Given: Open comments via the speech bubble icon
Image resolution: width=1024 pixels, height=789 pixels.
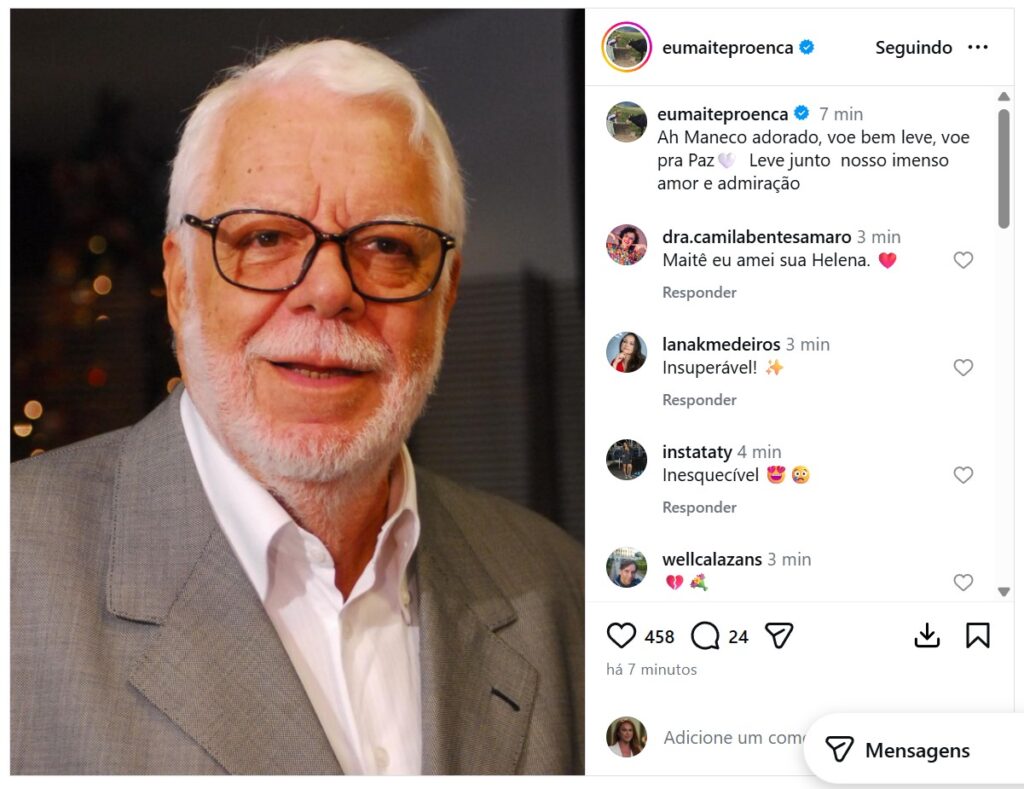Looking at the screenshot, I should click(705, 636).
